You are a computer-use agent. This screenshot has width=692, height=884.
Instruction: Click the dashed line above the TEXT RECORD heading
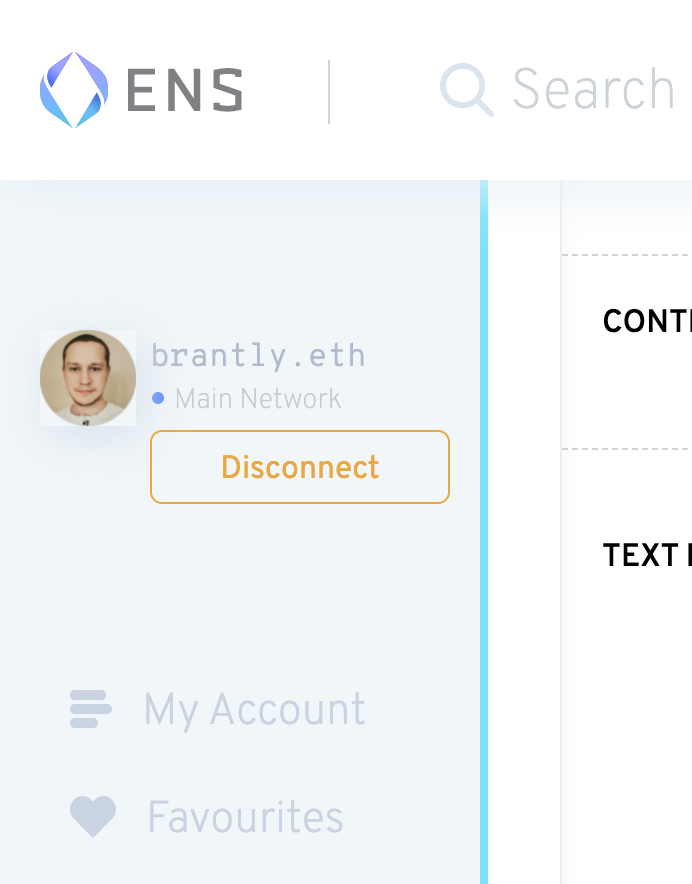627,449
